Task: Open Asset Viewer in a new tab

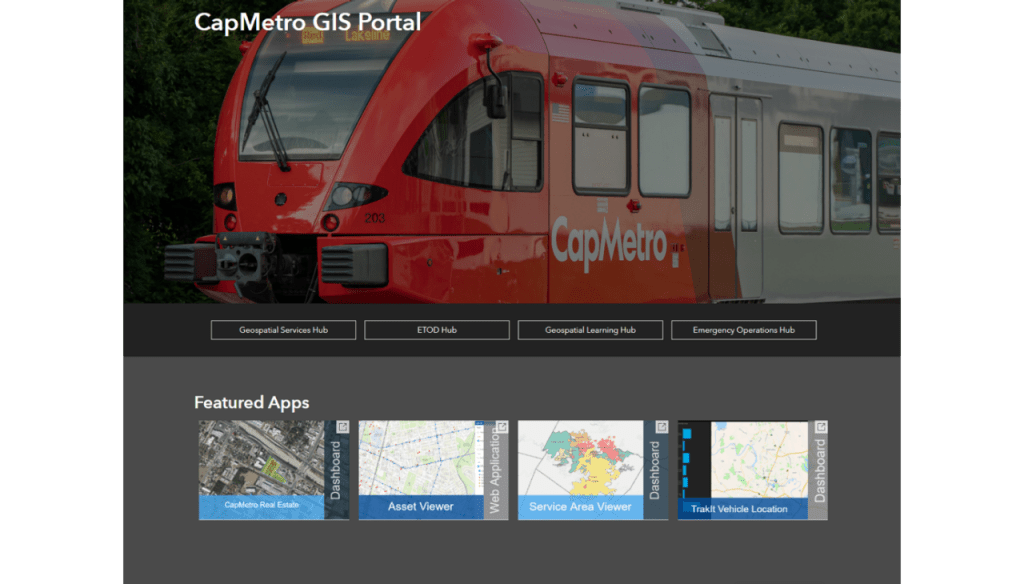Action: [x=501, y=425]
